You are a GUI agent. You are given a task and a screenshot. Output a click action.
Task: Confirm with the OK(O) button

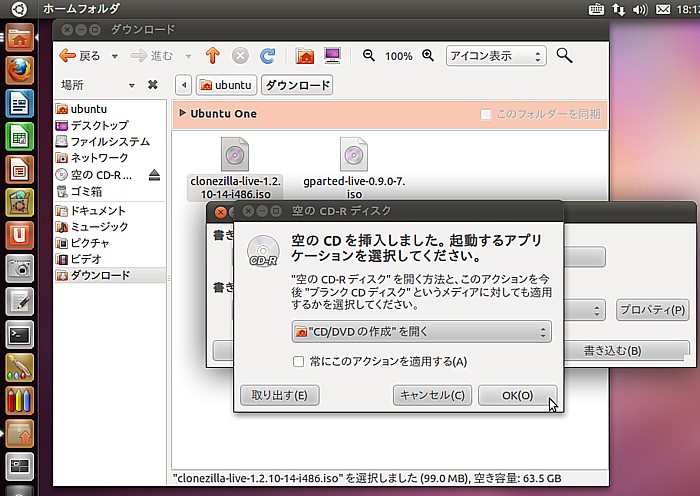pyautogui.click(x=517, y=396)
